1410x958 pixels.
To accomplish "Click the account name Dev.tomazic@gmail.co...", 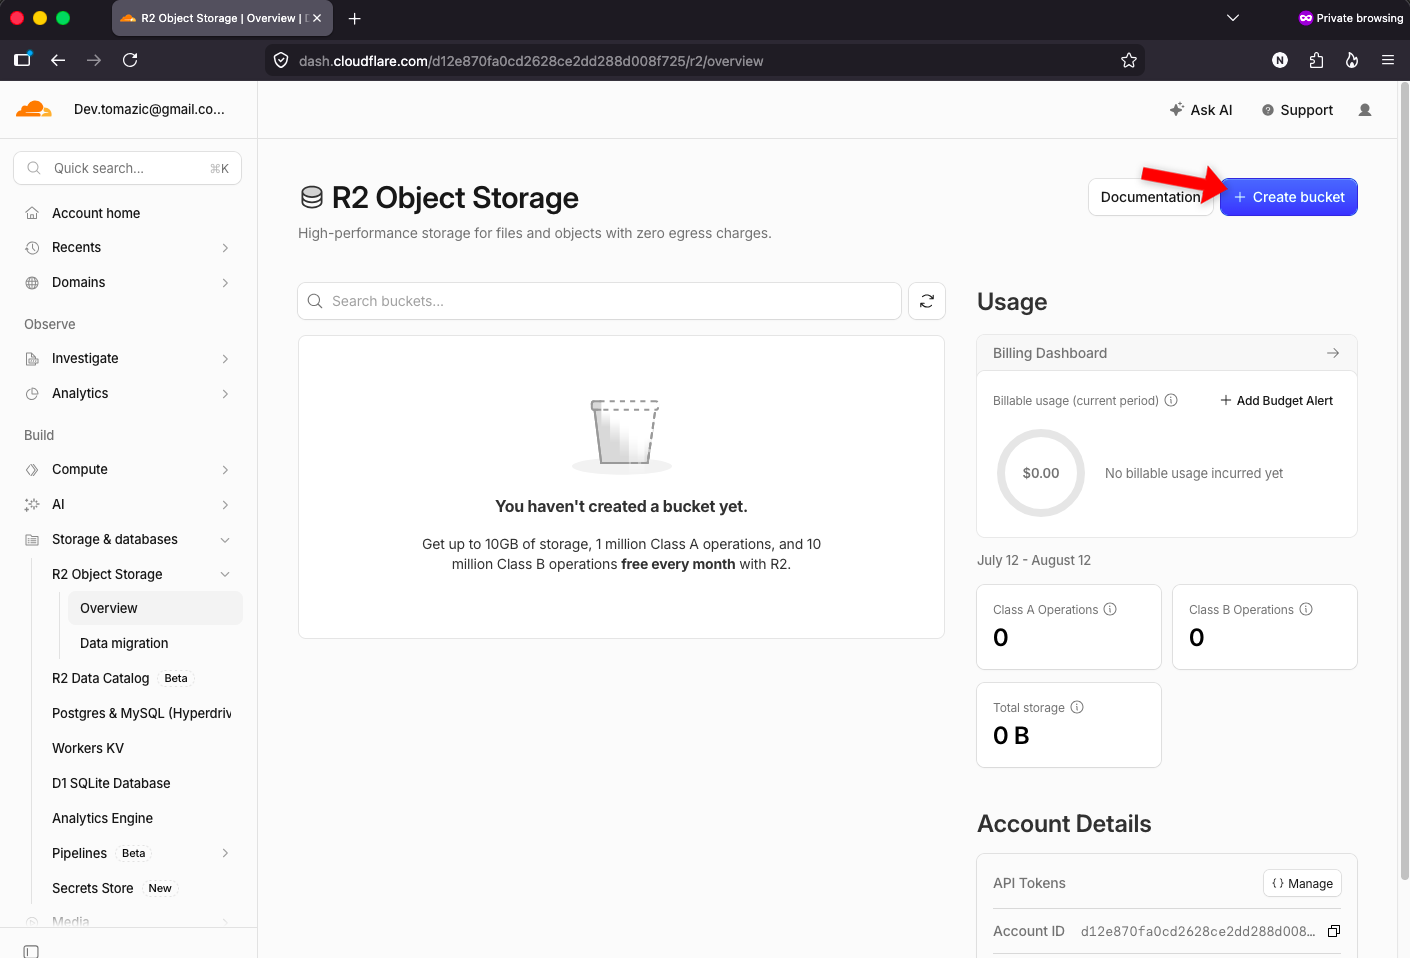I will (x=149, y=109).
